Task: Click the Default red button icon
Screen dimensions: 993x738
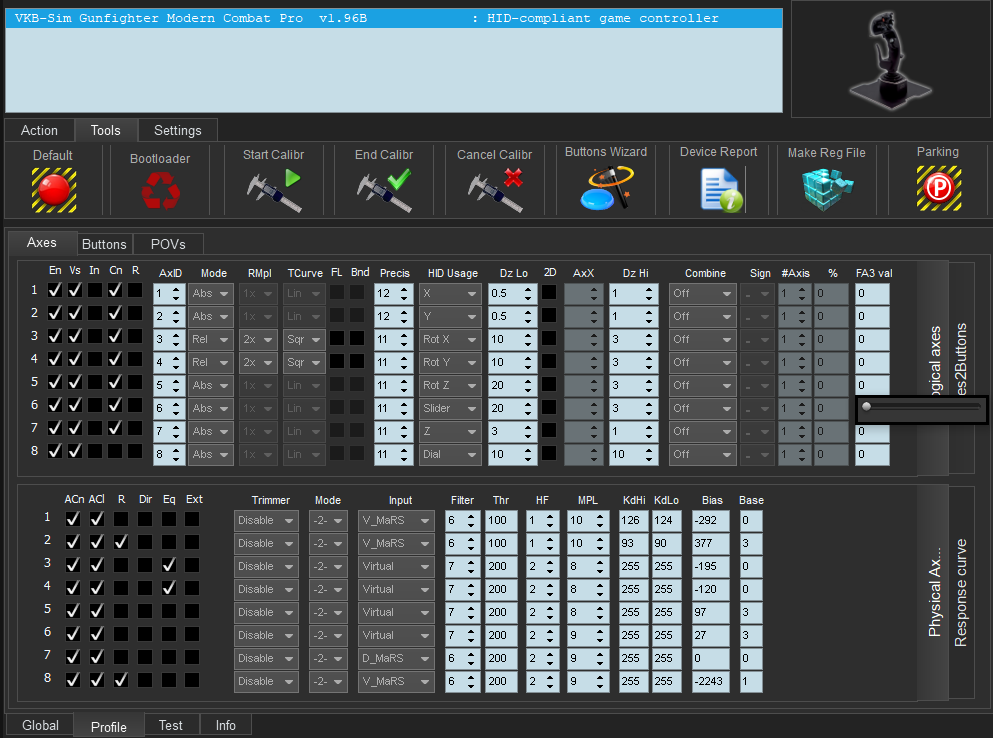Action: [x=53, y=188]
